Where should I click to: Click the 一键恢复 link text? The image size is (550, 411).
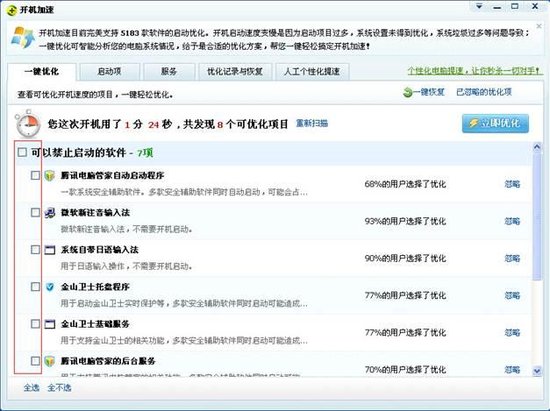(x=429, y=92)
